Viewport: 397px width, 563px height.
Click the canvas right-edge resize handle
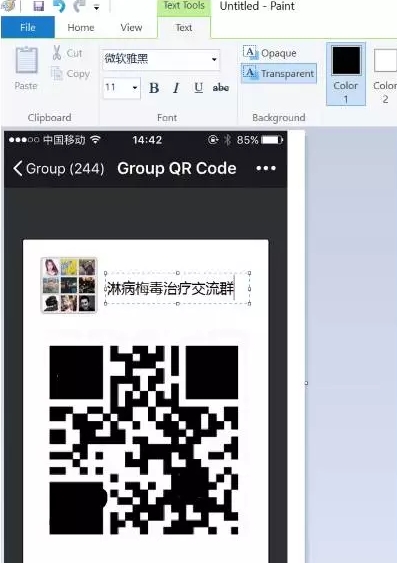306,383
